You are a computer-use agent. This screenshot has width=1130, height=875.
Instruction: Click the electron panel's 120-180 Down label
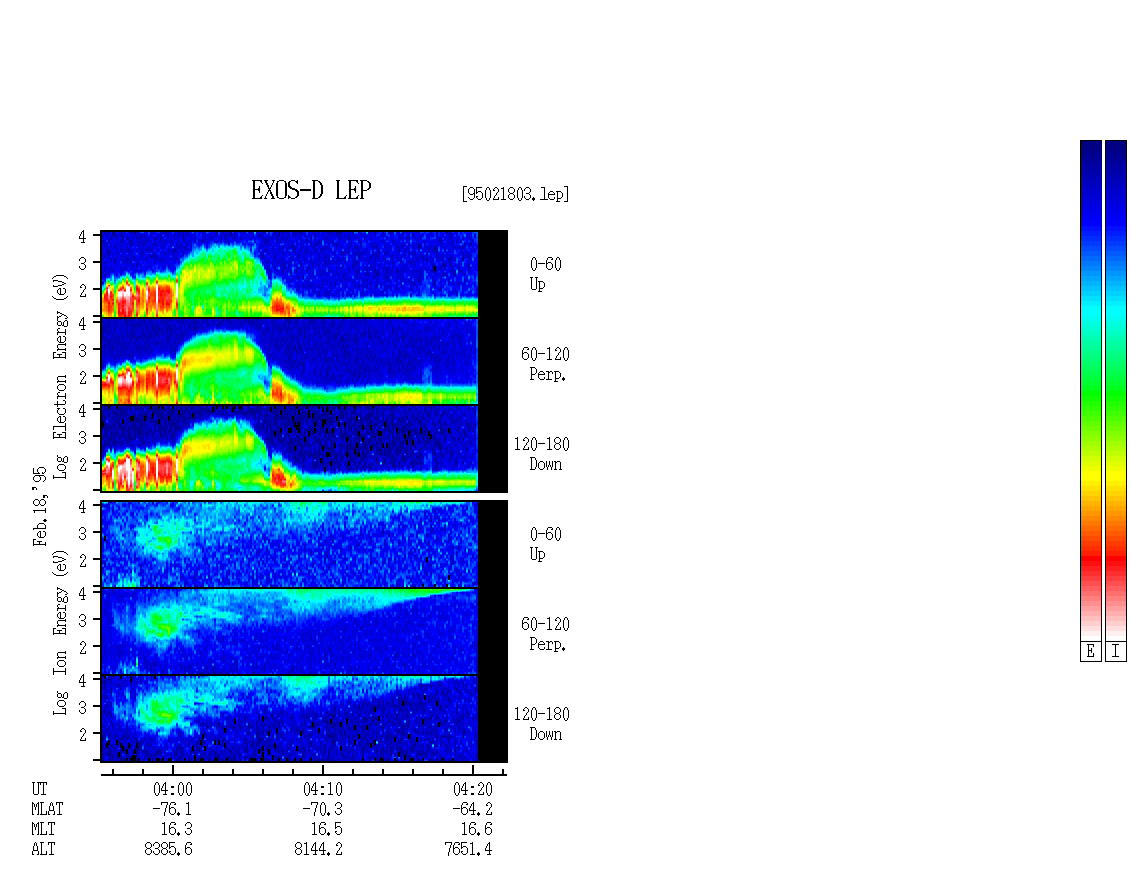pos(541,454)
